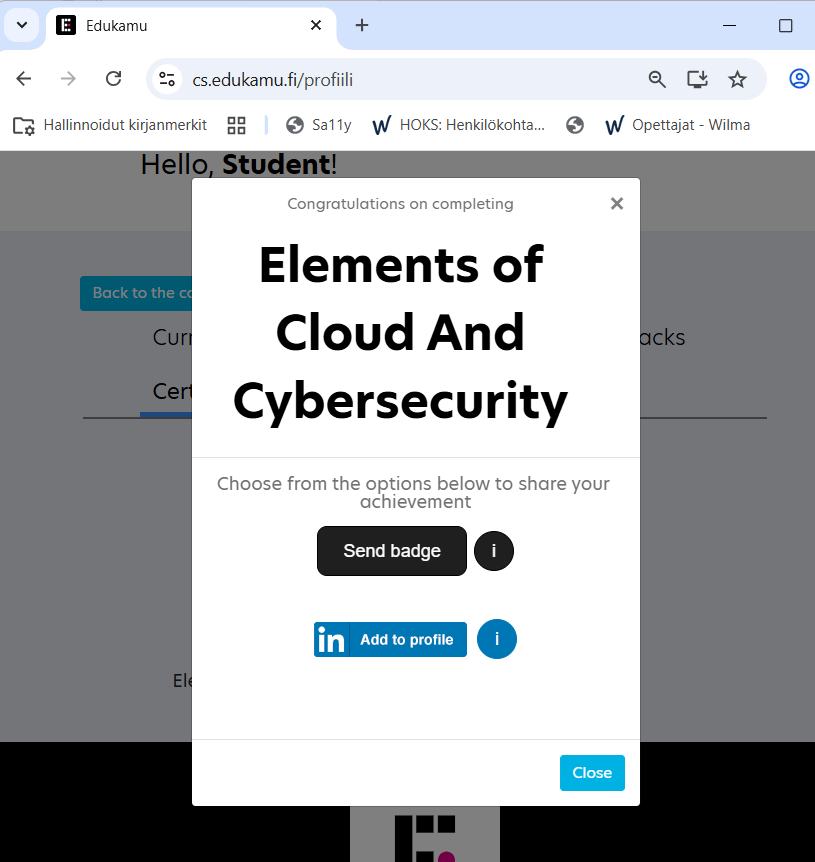
Task: Open a new tab with the plus button
Action: tap(362, 25)
